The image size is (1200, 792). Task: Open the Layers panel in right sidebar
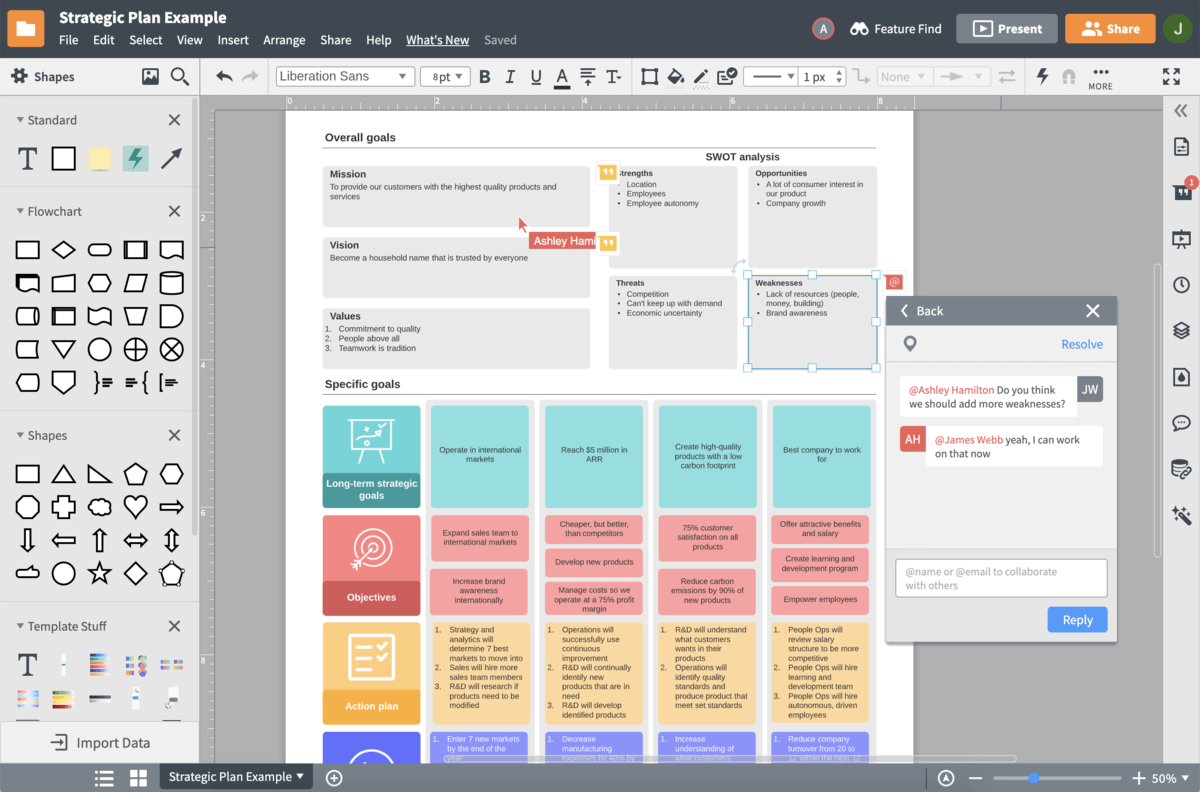[1181, 330]
